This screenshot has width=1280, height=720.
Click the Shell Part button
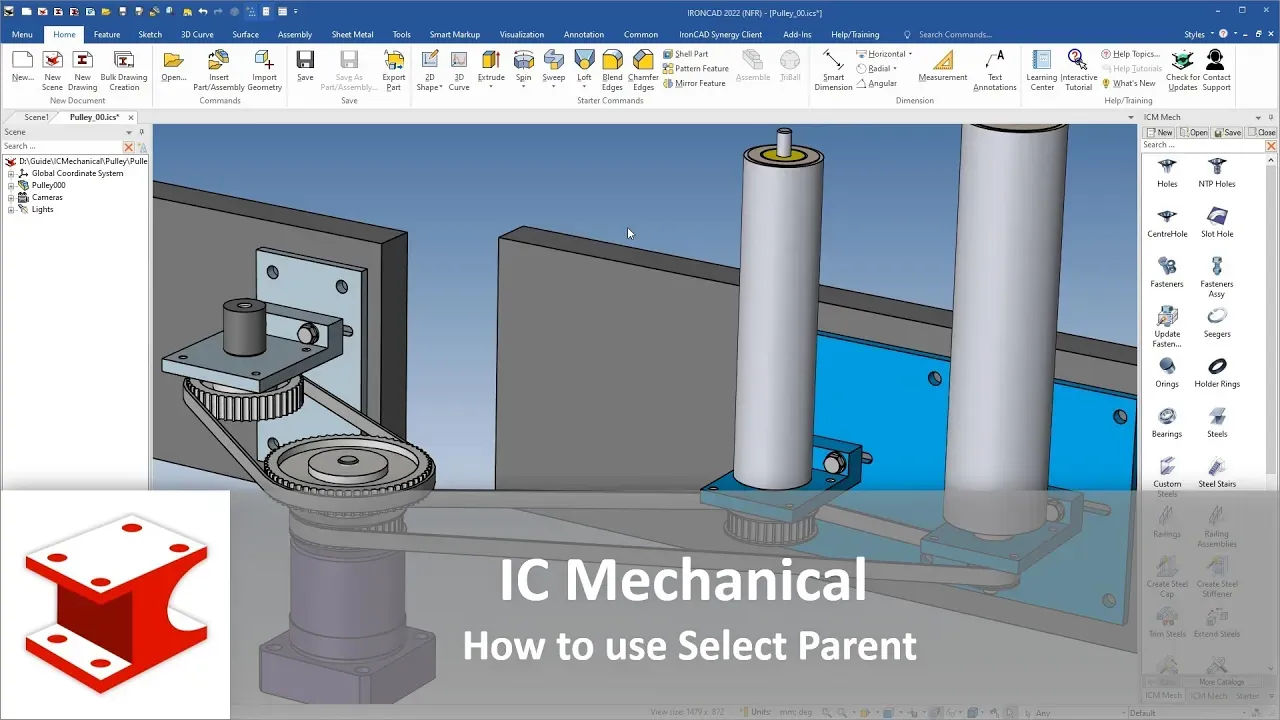(685, 54)
